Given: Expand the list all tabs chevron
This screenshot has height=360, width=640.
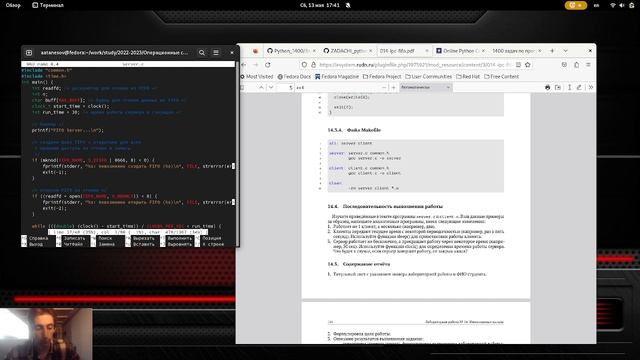Looking at the screenshot, I should pyautogui.click(x=565, y=51).
